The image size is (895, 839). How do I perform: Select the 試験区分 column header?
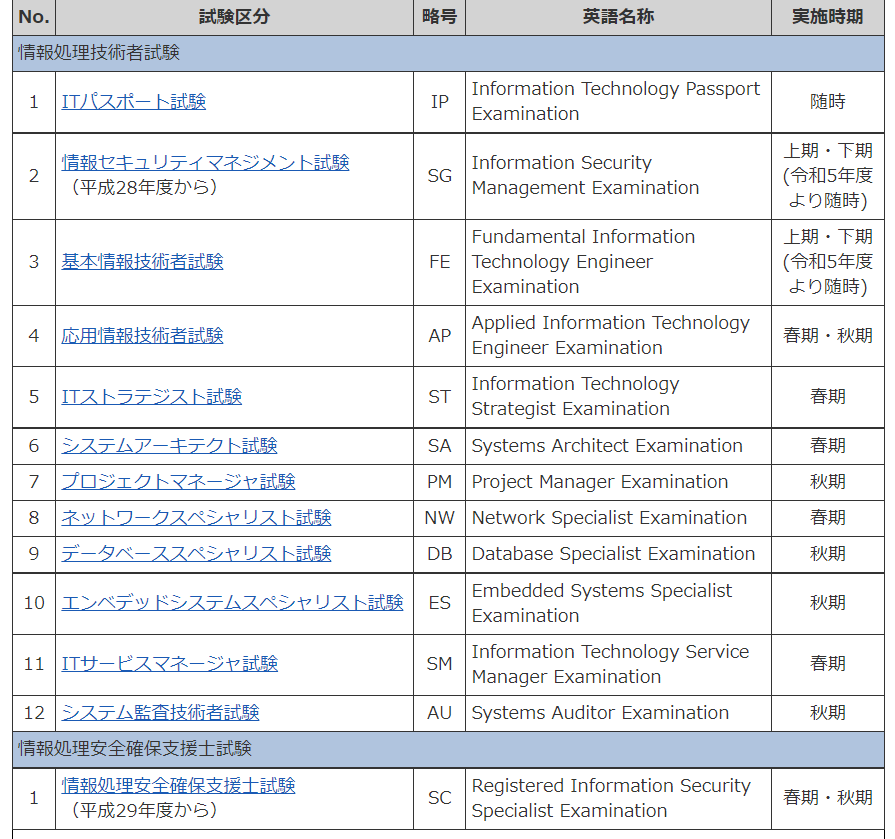tap(234, 17)
